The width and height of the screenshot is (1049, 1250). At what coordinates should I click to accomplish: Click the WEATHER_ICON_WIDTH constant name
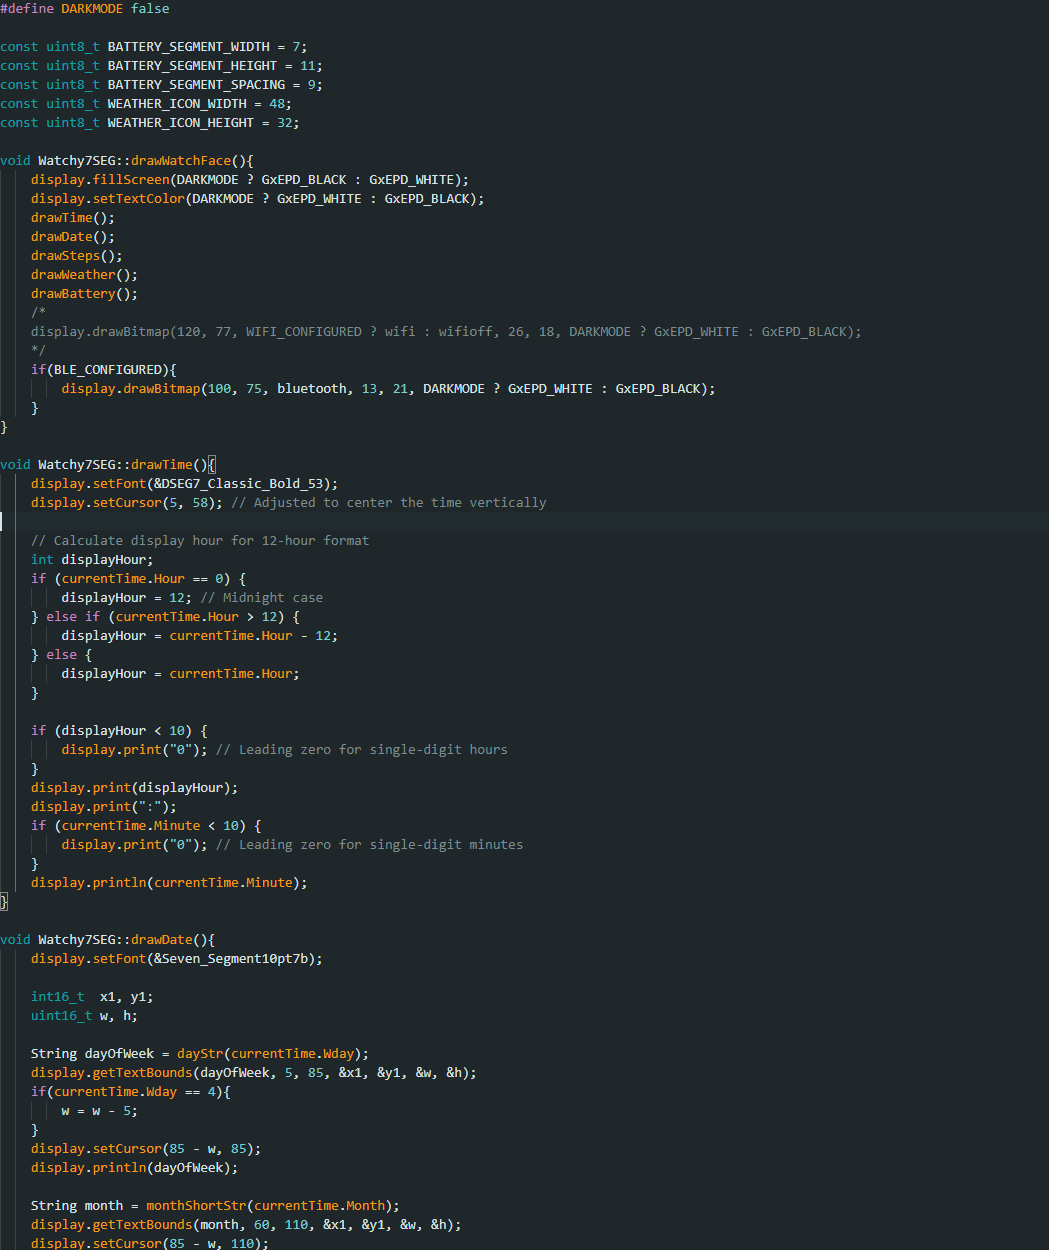(177, 104)
